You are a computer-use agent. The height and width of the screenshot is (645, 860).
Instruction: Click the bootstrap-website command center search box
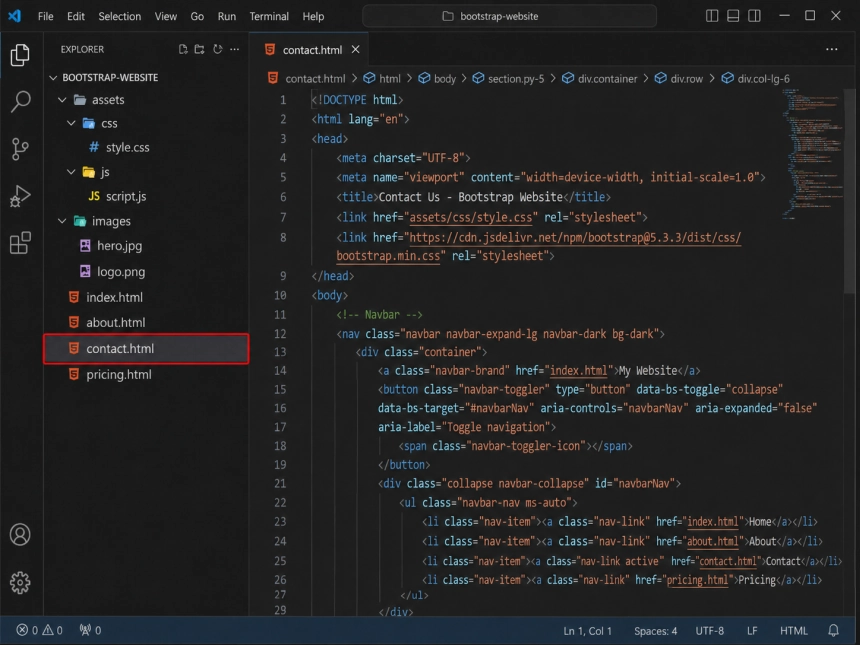tap(509, 16)
